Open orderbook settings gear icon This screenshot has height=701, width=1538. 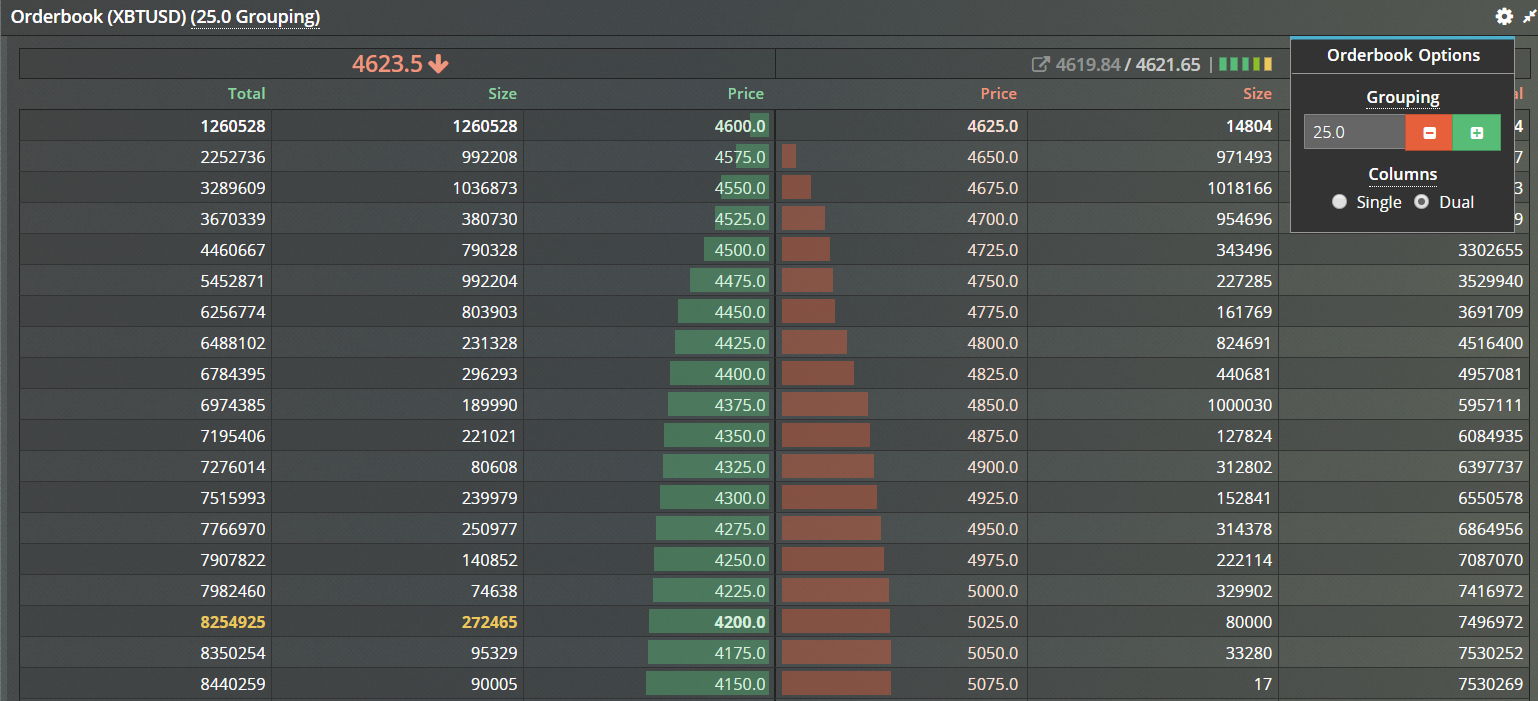click(1504, 17)
